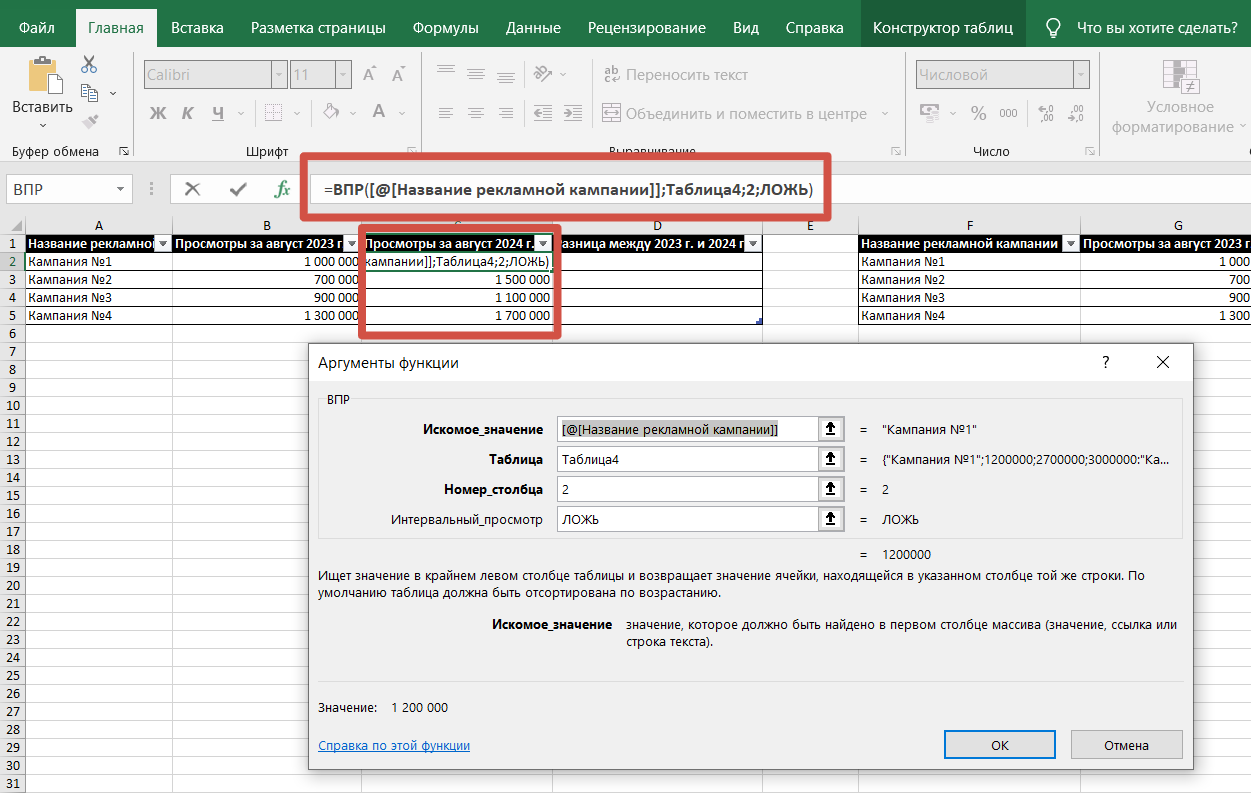Click the range selector arrow beside Таблица field
The image size is (1251, 793).
click(x=830, y=459)
